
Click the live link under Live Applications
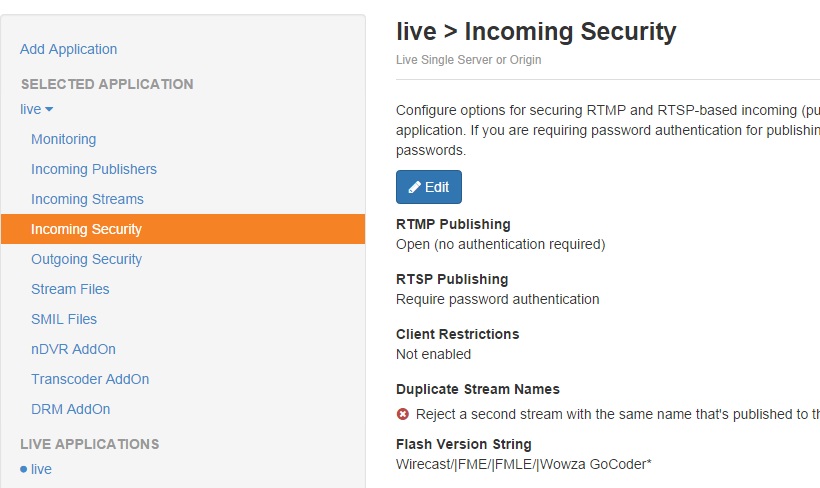coord(41,469)
